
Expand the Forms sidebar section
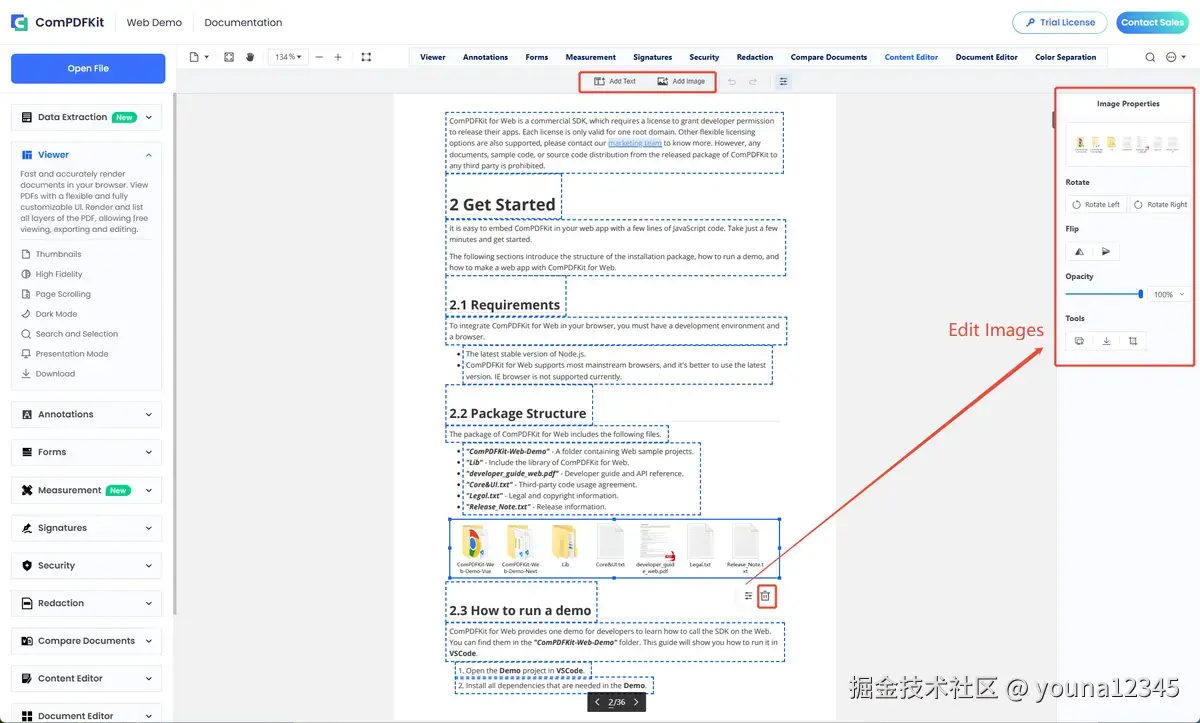tap(86, 452)
